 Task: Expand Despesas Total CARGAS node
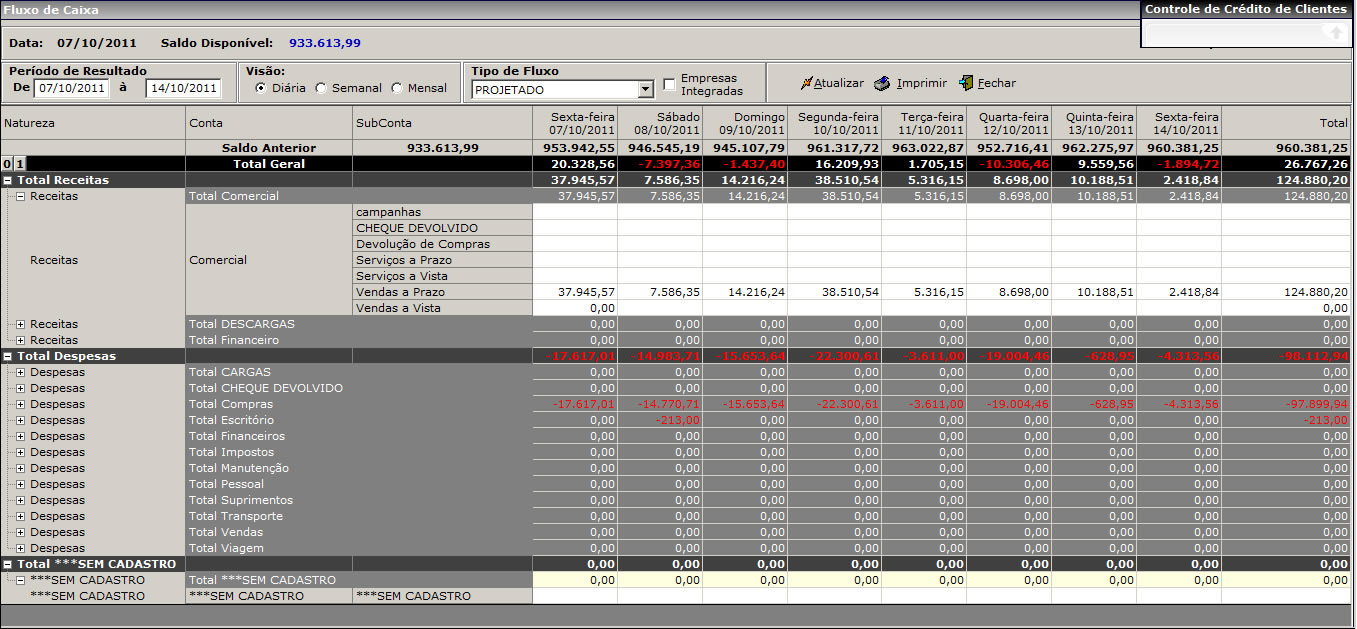tap(21, 372)
